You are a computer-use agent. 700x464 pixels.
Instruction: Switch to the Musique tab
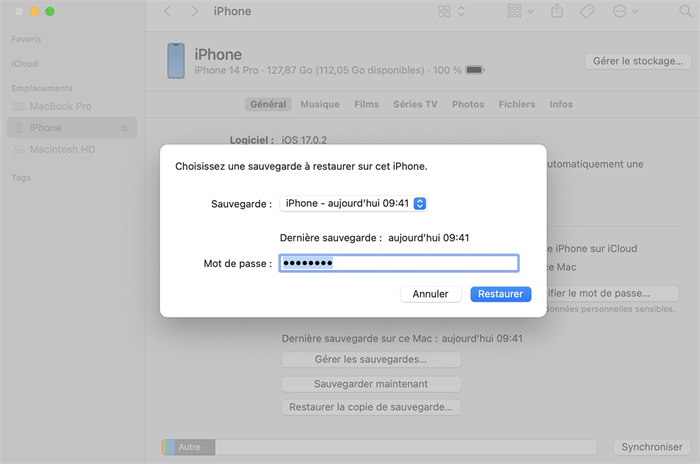pos(320,104)
